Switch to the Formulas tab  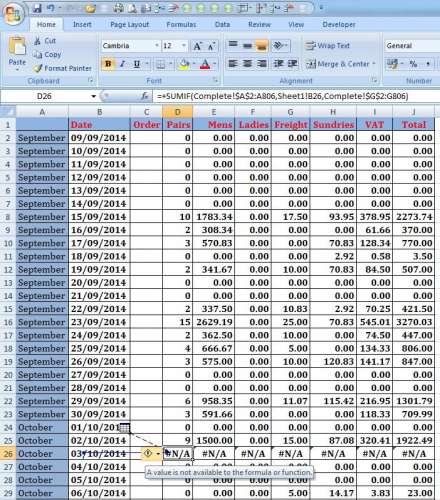pyautogui.click(x=181, y=24)
